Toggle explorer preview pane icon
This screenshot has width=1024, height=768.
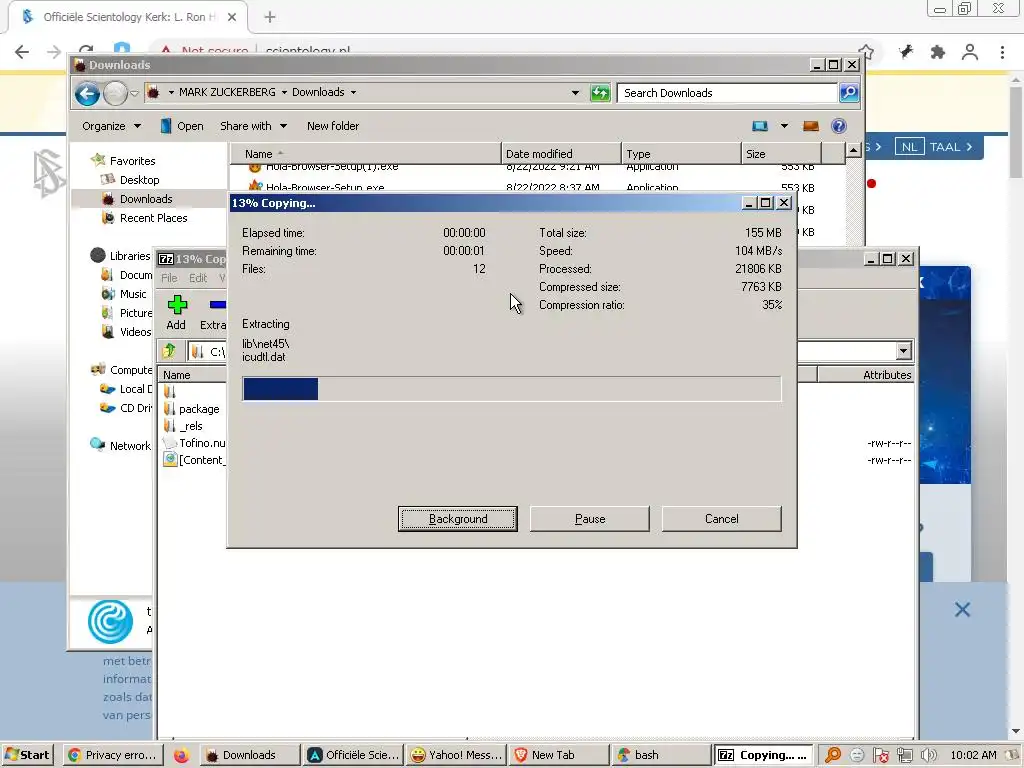coord(811,126)
